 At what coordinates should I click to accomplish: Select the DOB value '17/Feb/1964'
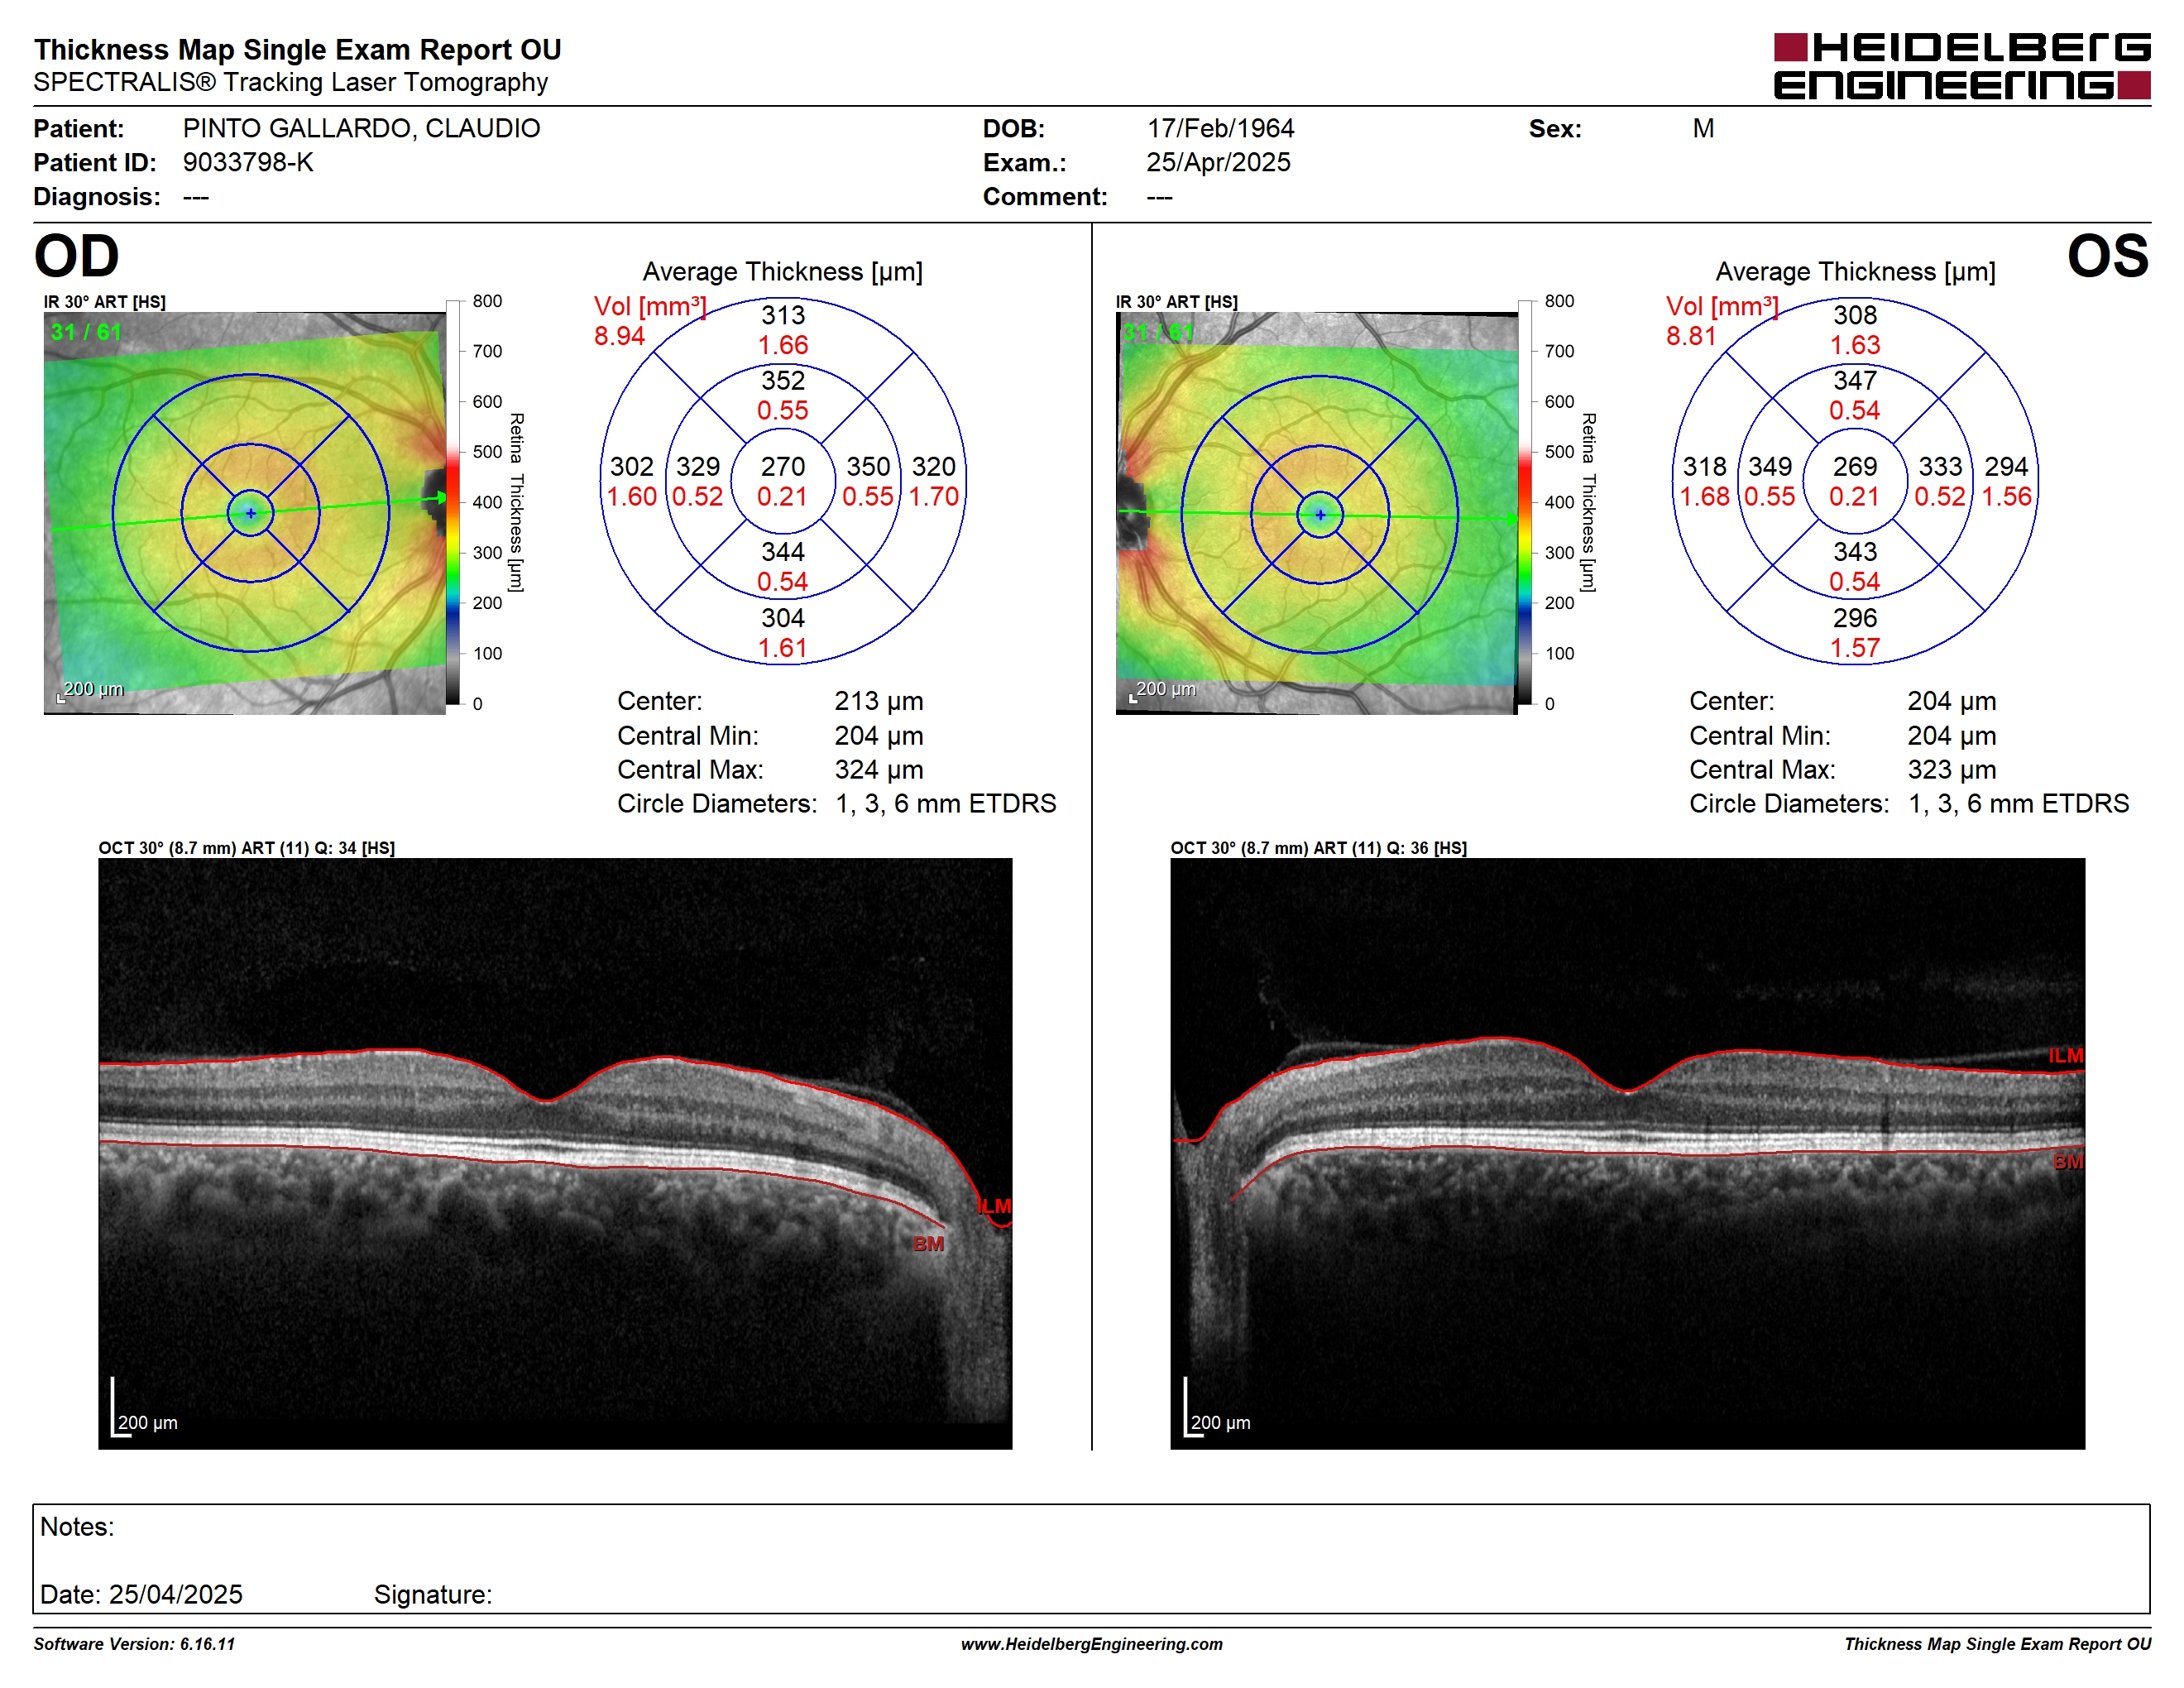pyautogui.click(x=1220, y=128)
